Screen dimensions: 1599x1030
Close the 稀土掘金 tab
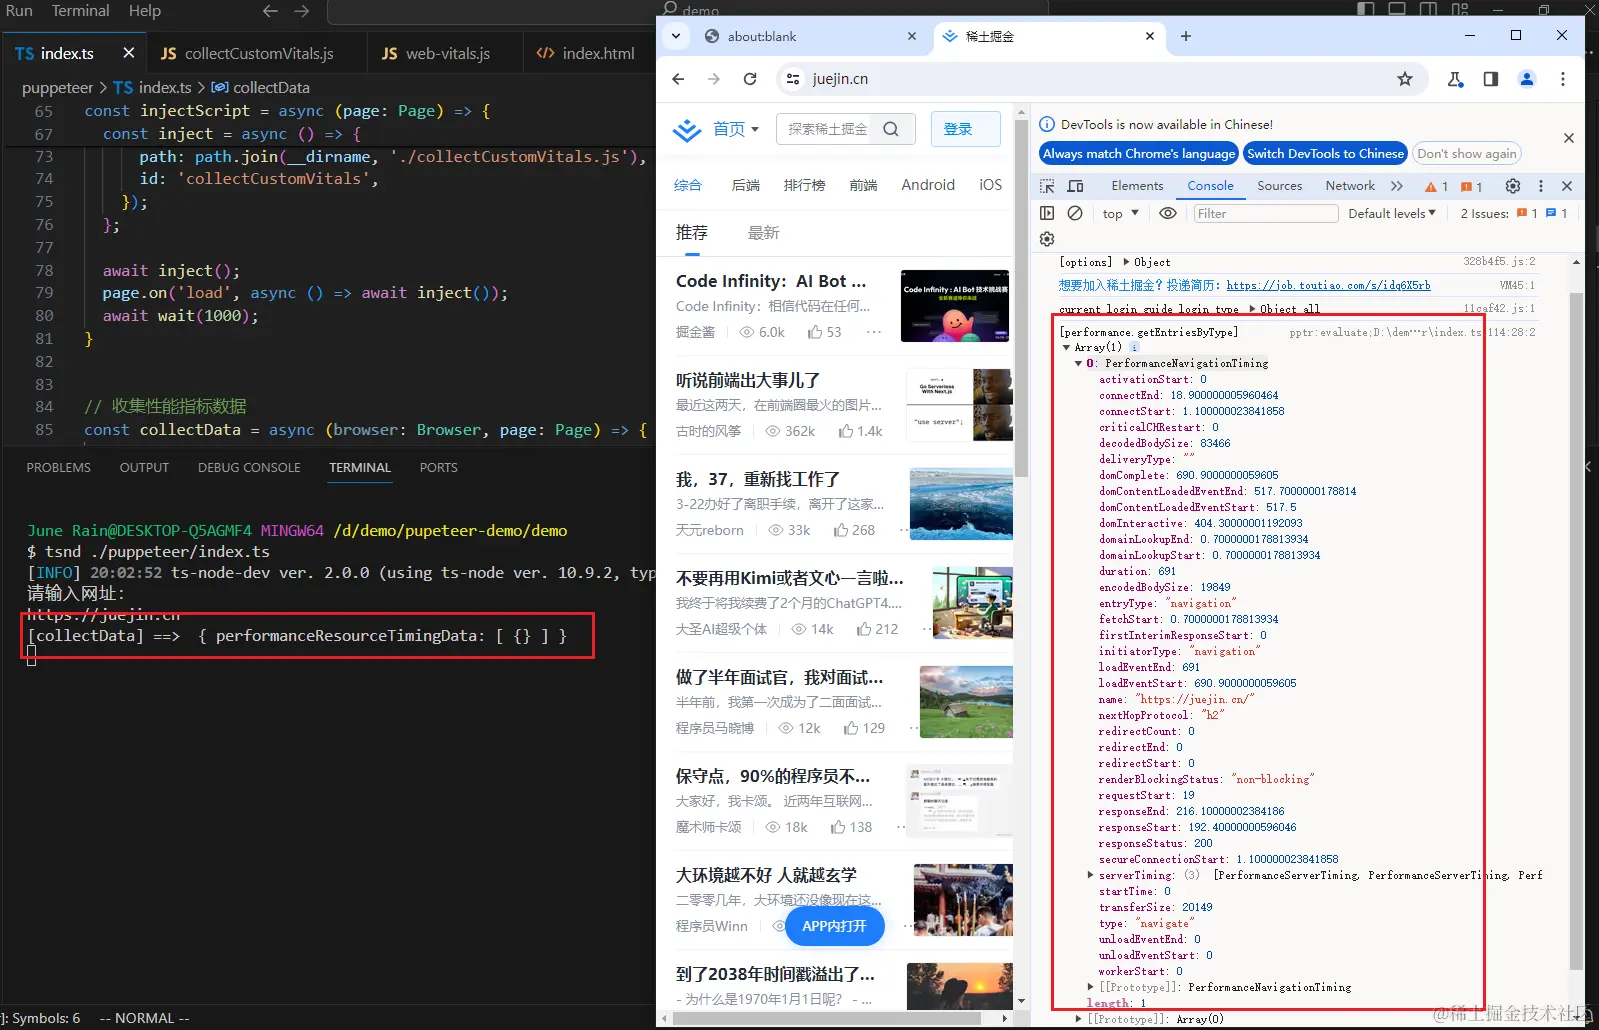[1150, 36]
